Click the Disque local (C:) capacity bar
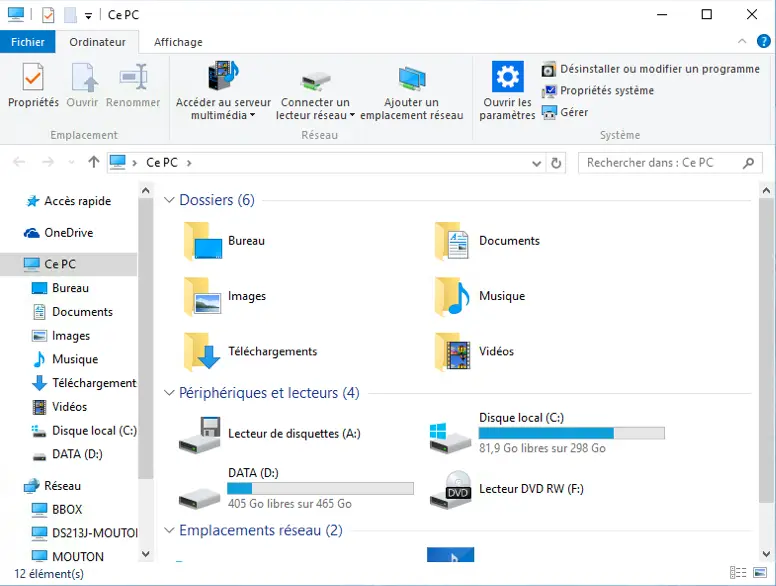776x586 pixels. point(572,434)
